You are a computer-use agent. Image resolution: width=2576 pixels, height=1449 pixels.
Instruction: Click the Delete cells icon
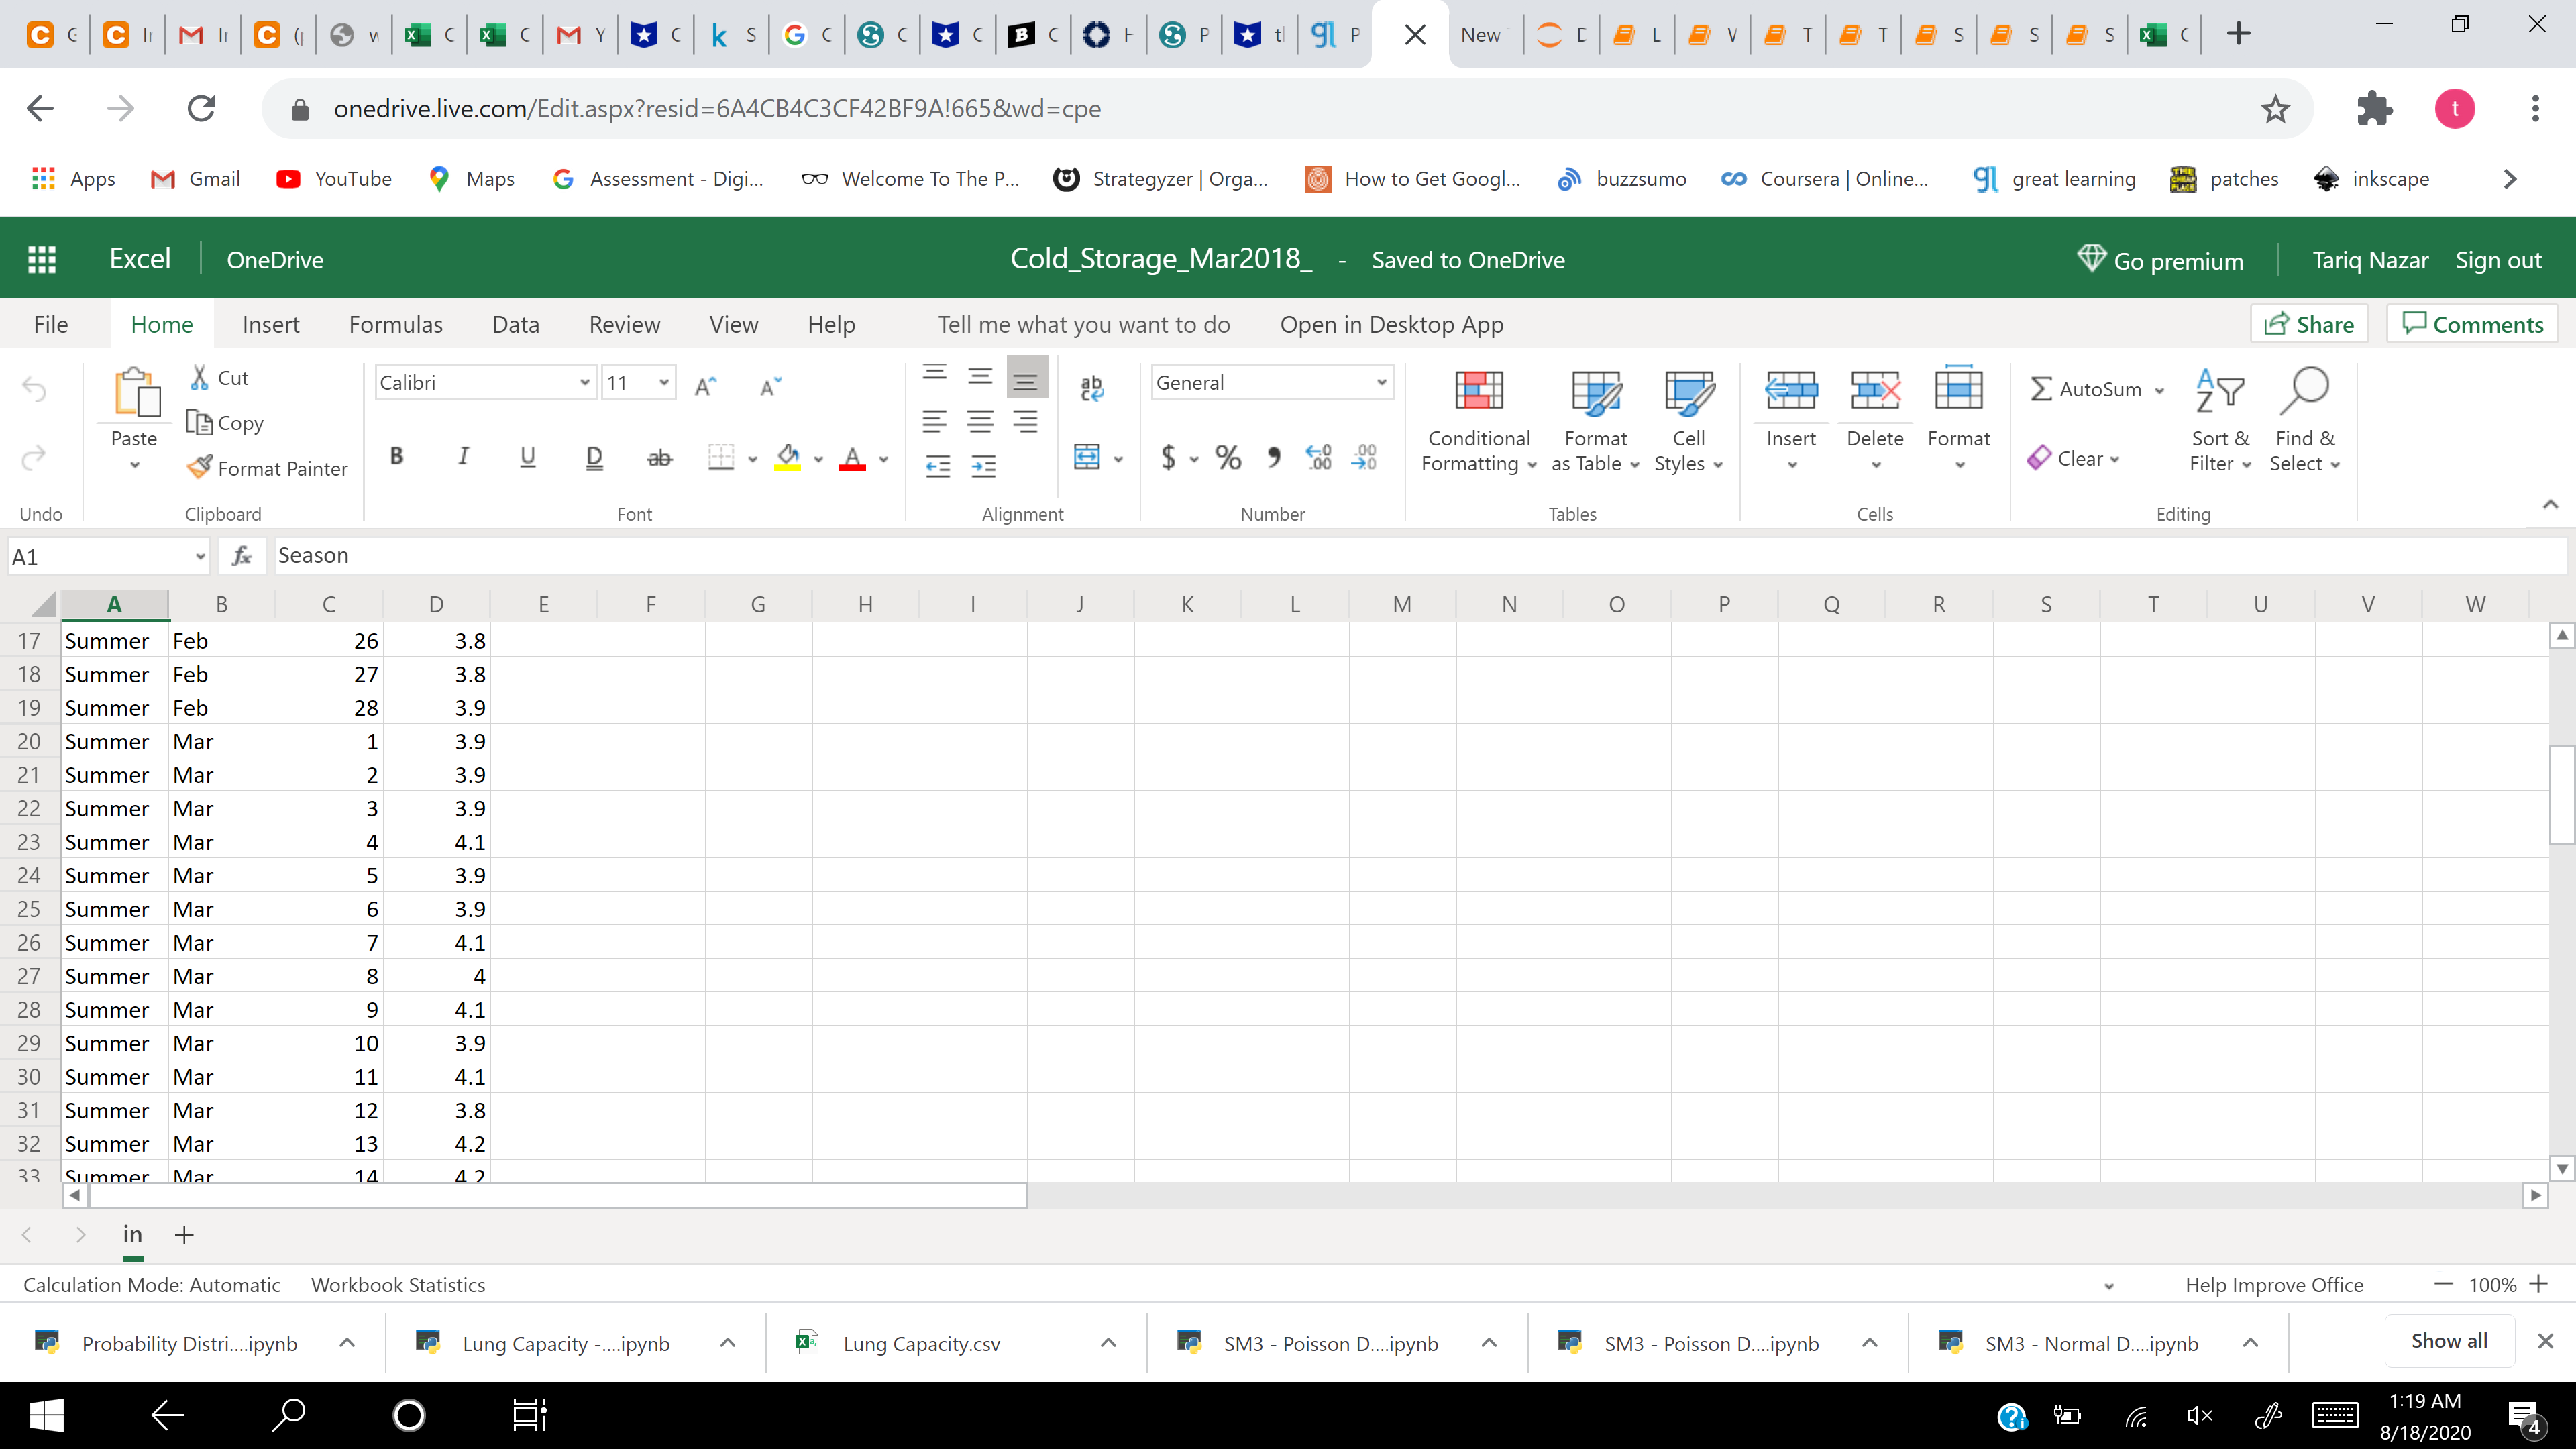(x=1874, y=391)
